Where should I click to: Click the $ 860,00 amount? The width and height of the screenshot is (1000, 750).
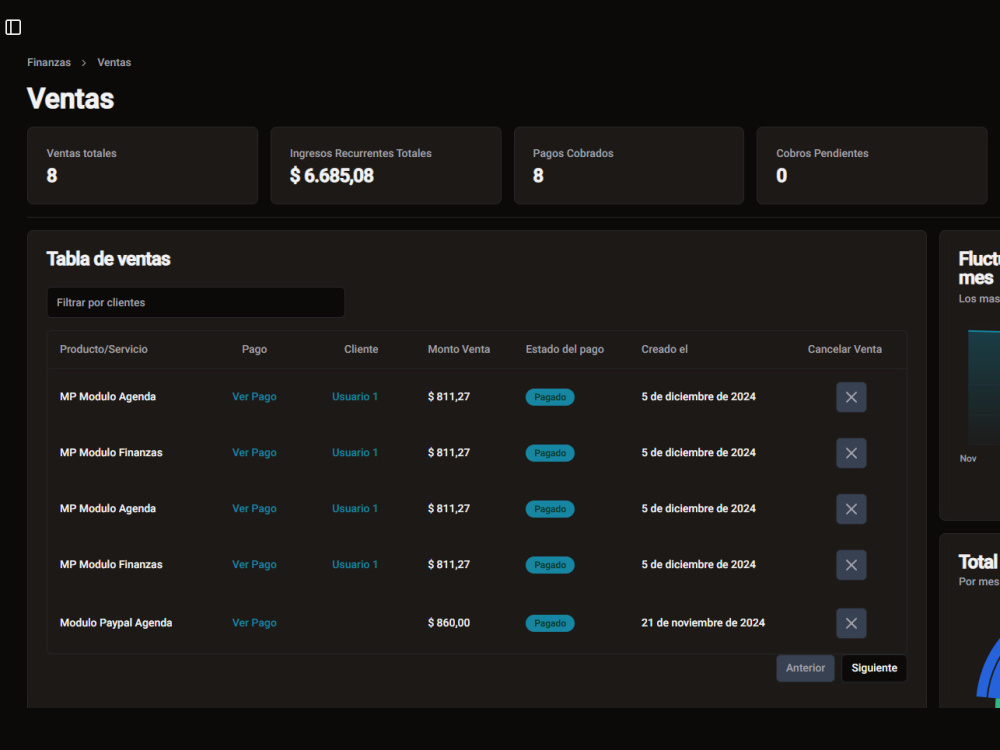449,623
